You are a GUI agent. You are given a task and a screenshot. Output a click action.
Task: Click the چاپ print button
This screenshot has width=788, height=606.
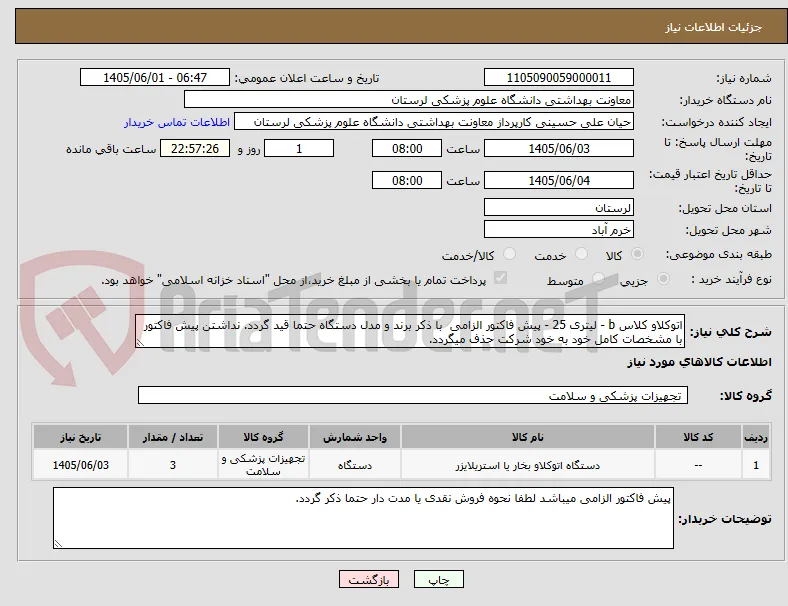pos(439,579)
